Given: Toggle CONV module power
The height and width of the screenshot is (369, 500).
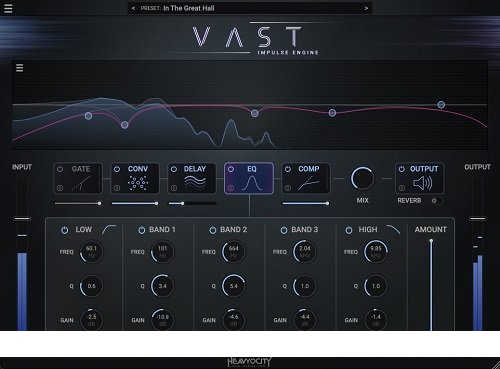Looking at the screenshot, I should tap(117, 169).
